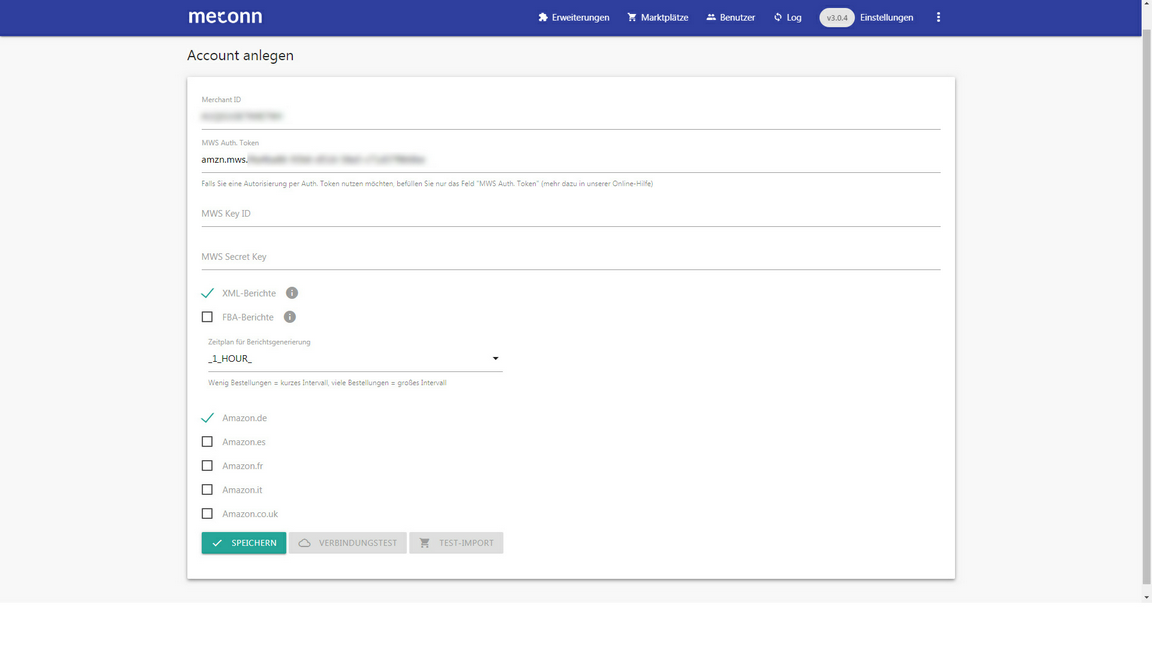This screenshot has width=1152, height=648.
Task: Uncheck XML-Berichte checkbox
Action: point(207,293)
